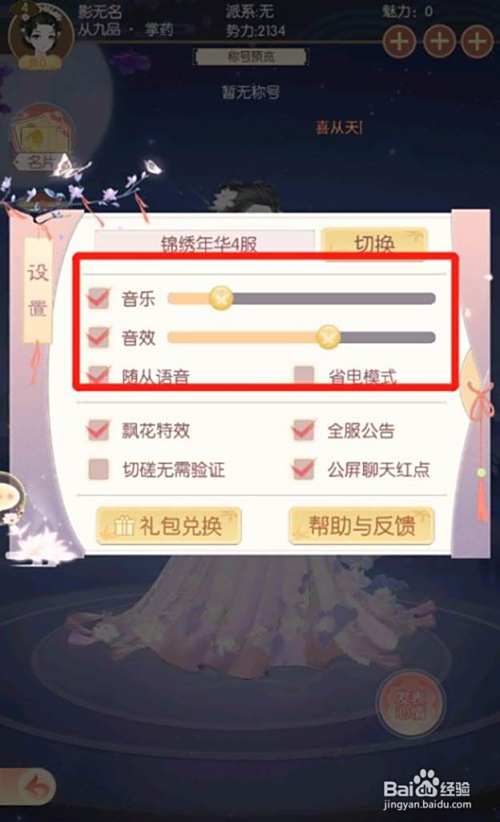Screen dimensions: 500x822
Task: Click the 音效 volume slider handle
Action: coord(329,337)
